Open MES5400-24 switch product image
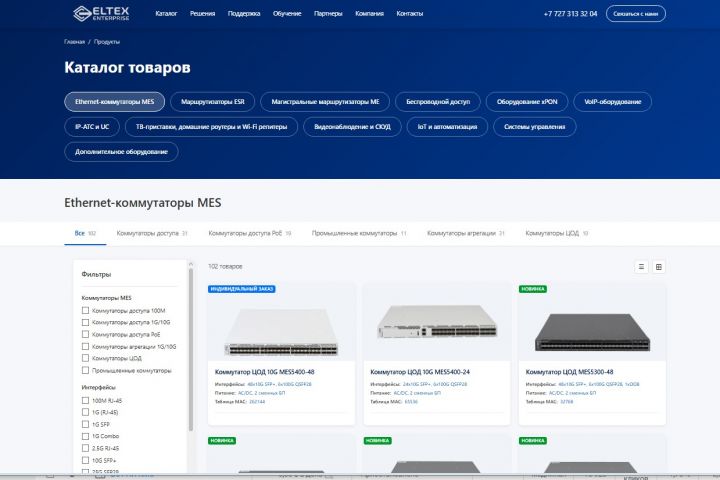The image size is (720, 480). pyautogui.click(x=437, y=322)
